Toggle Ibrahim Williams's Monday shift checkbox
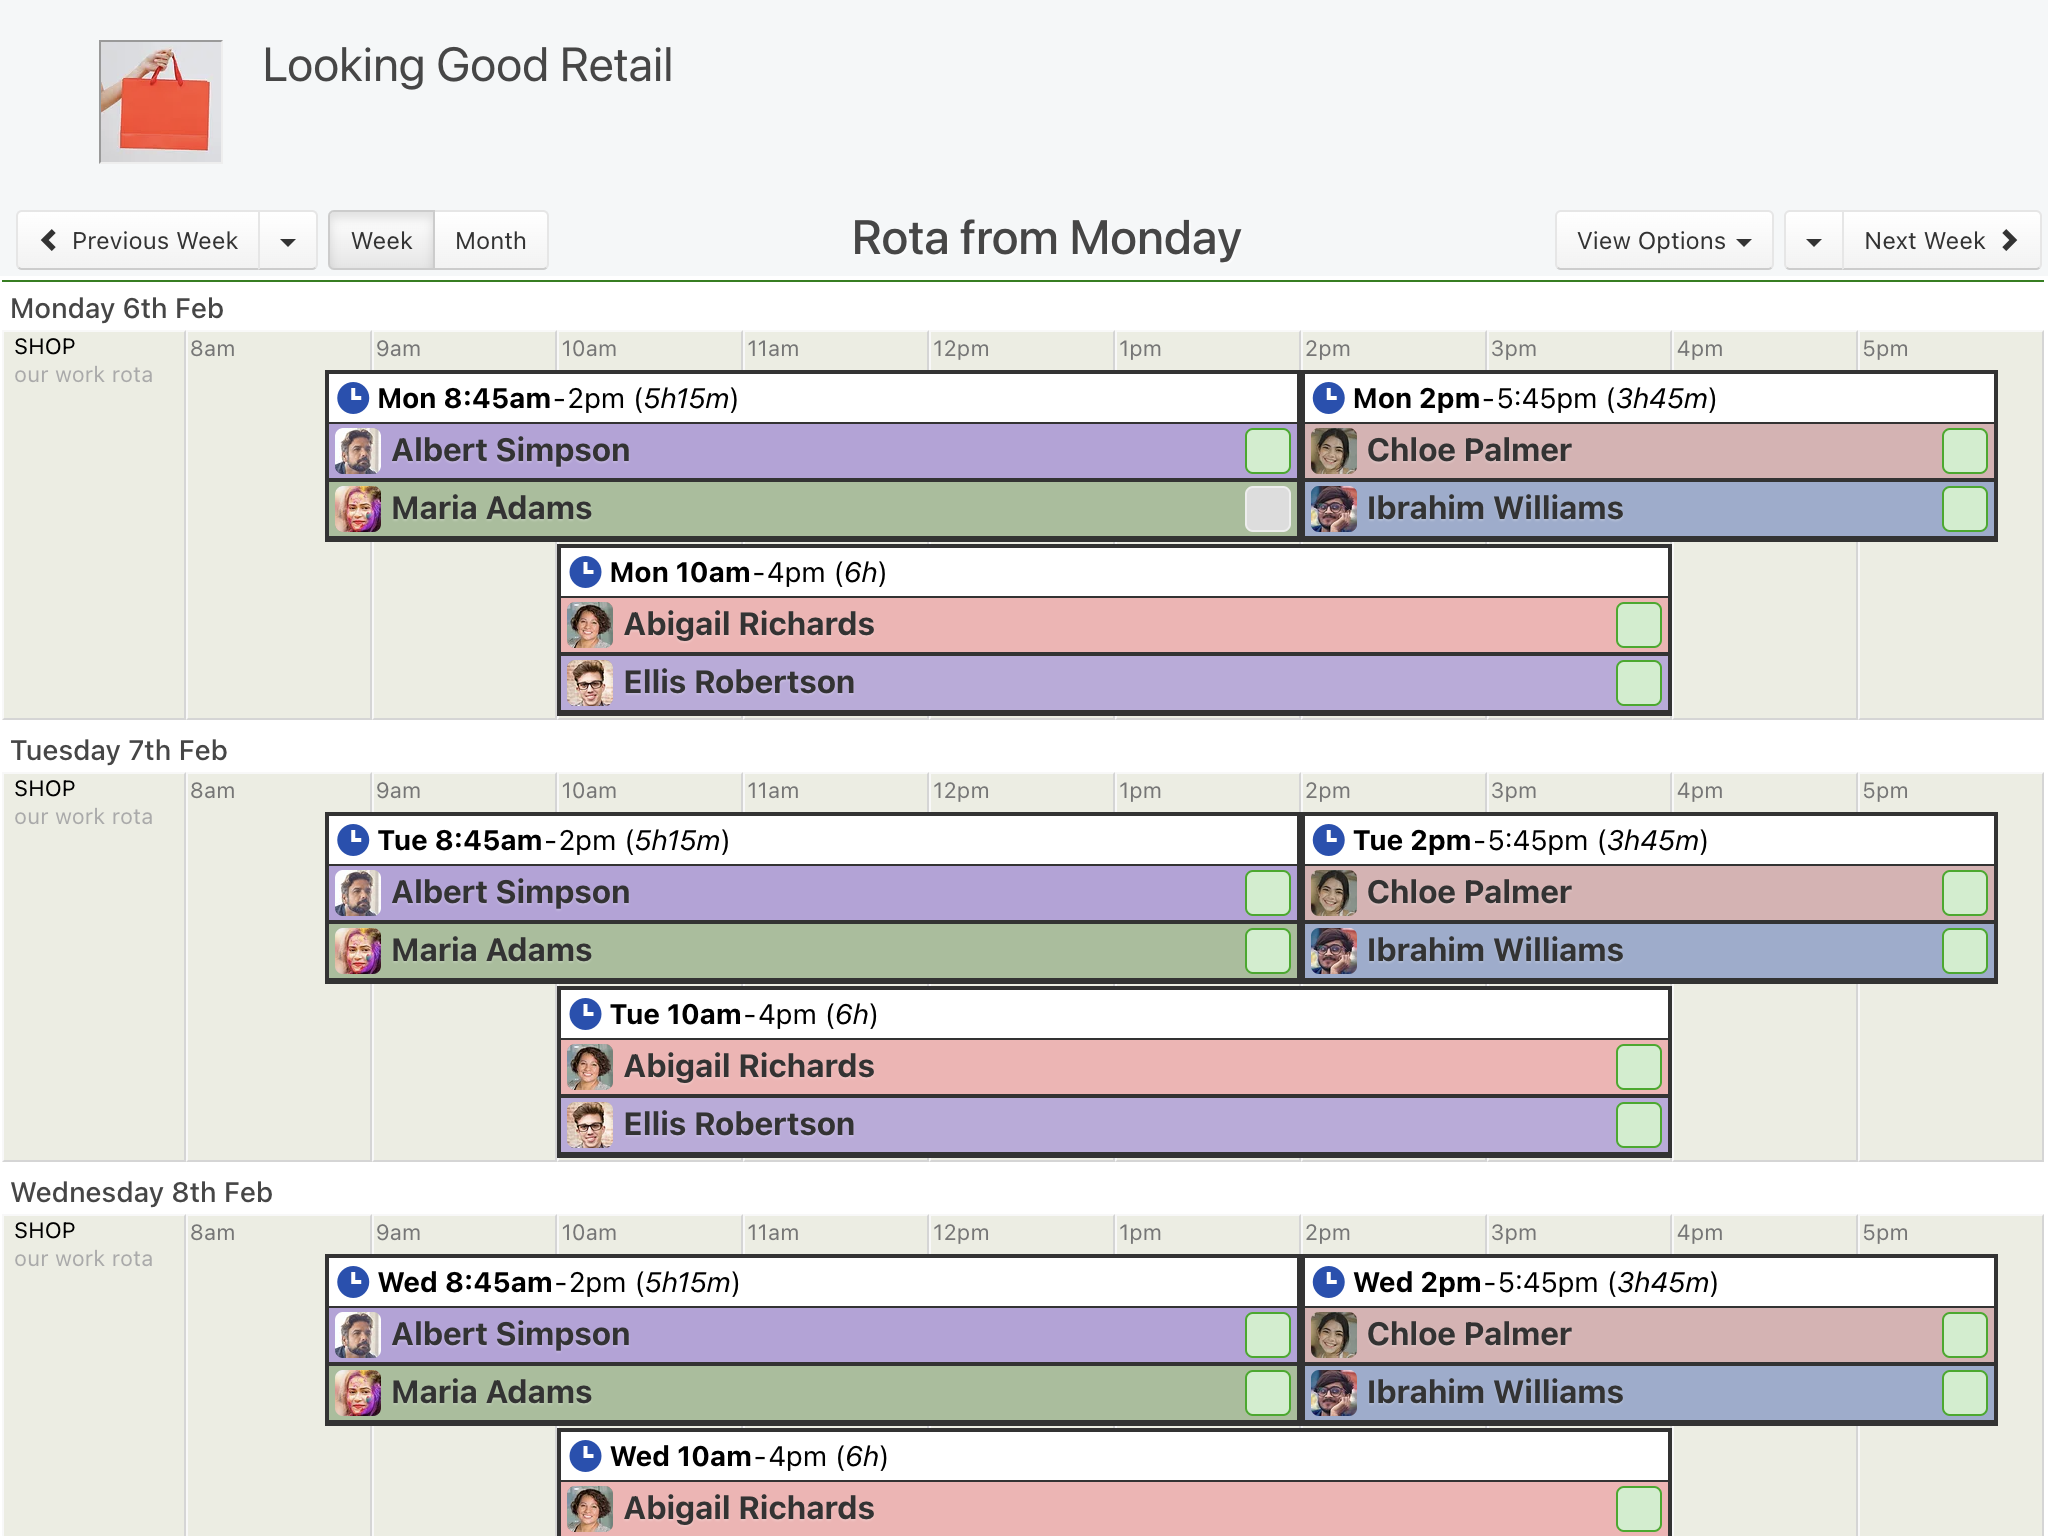 click(1964, 509)
